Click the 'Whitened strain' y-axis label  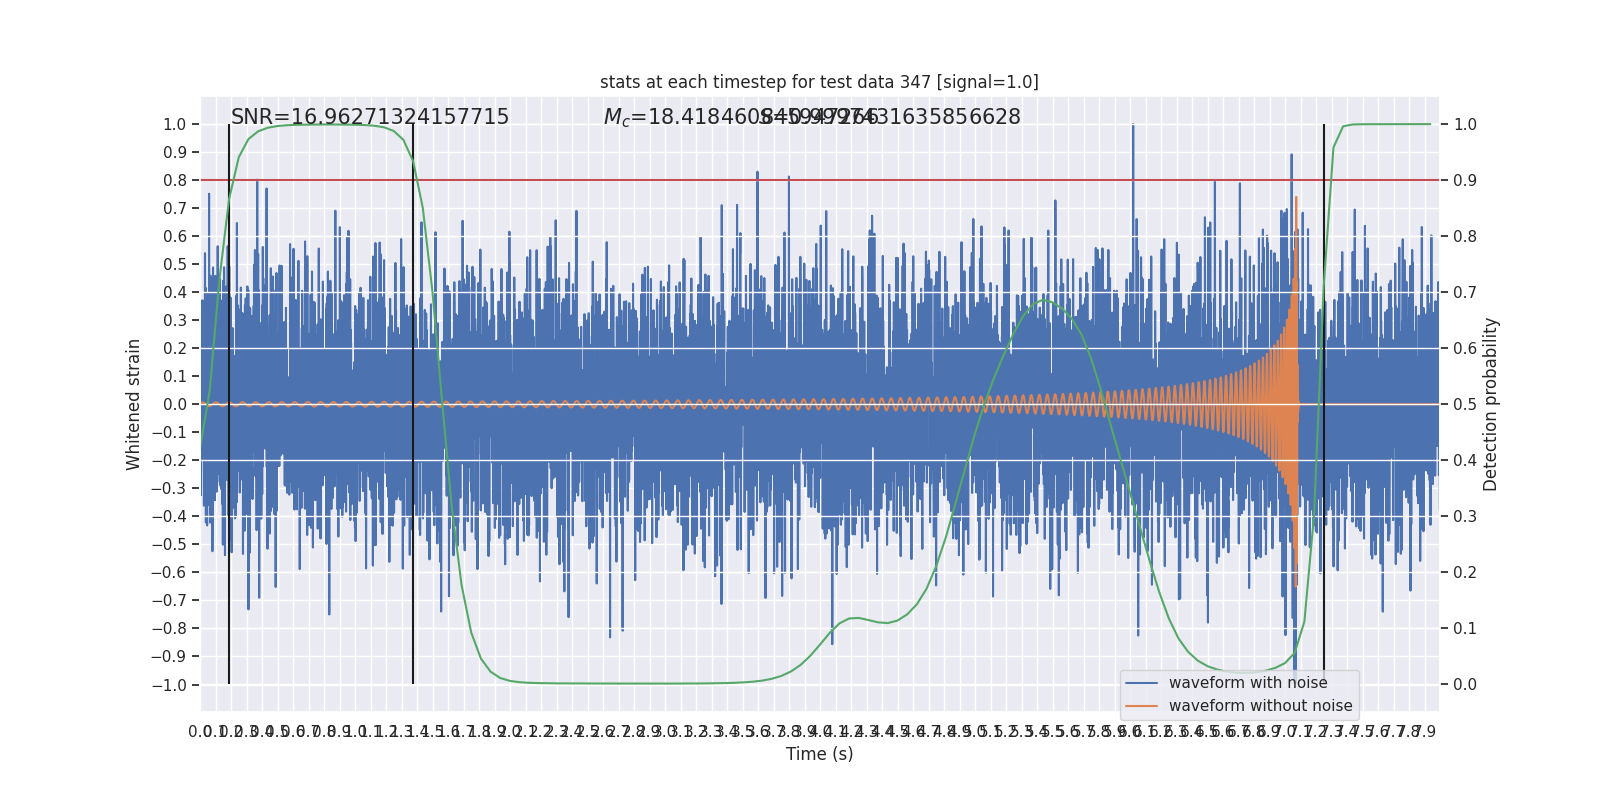click(134, 404)
